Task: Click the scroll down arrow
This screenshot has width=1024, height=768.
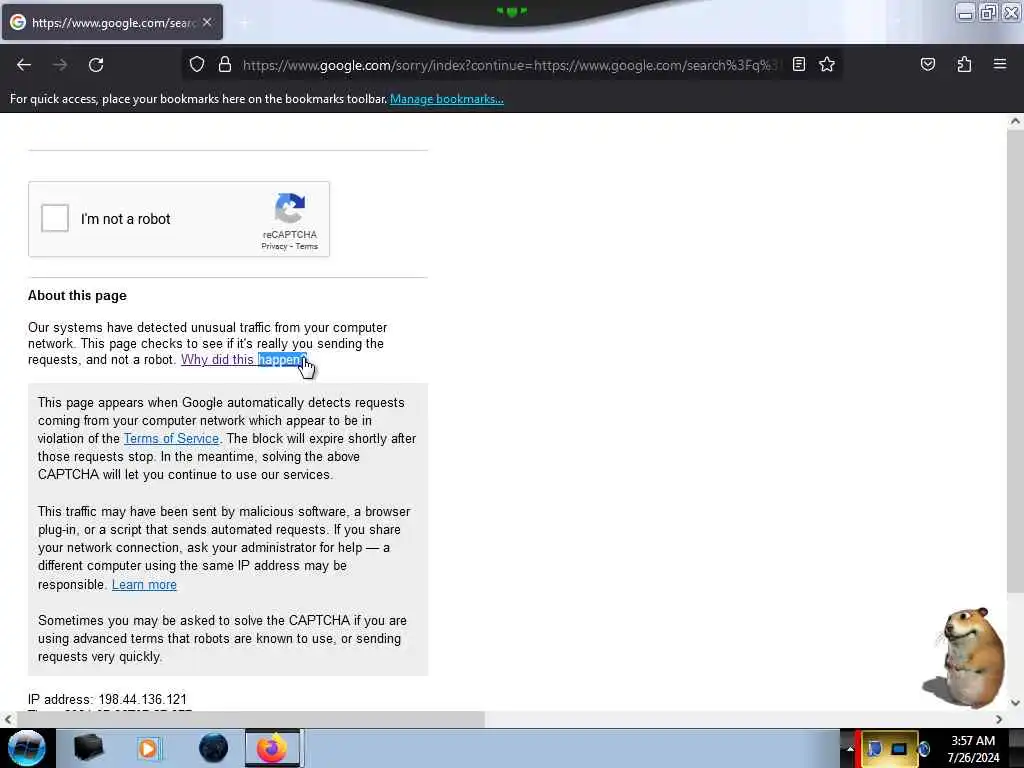Action: 1015,703
